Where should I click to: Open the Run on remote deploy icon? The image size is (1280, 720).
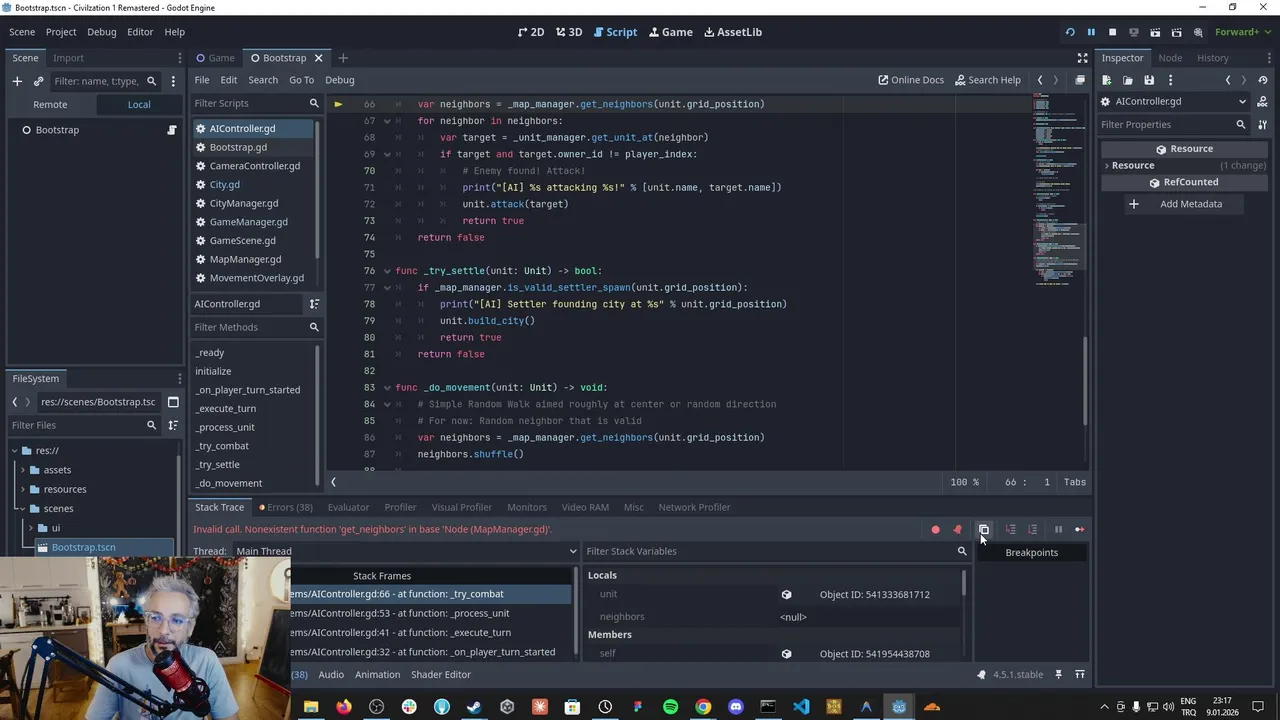[1133, 32]
